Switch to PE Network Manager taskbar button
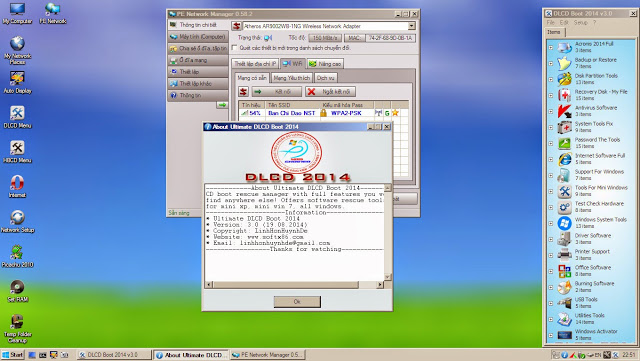640x361 pixels. (267, 355)
